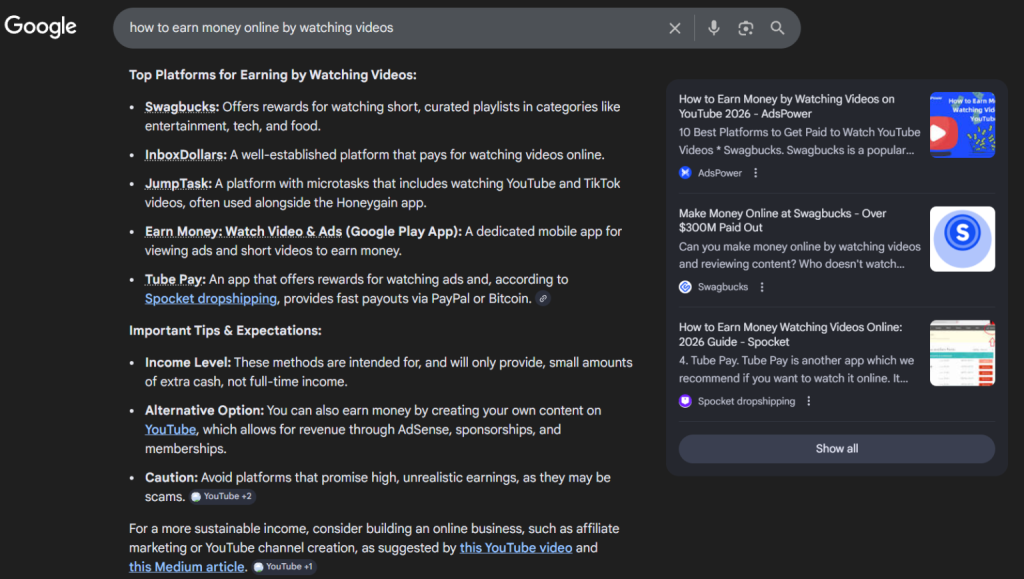Click the Tube Pay term in list

[x=175, y=279]
